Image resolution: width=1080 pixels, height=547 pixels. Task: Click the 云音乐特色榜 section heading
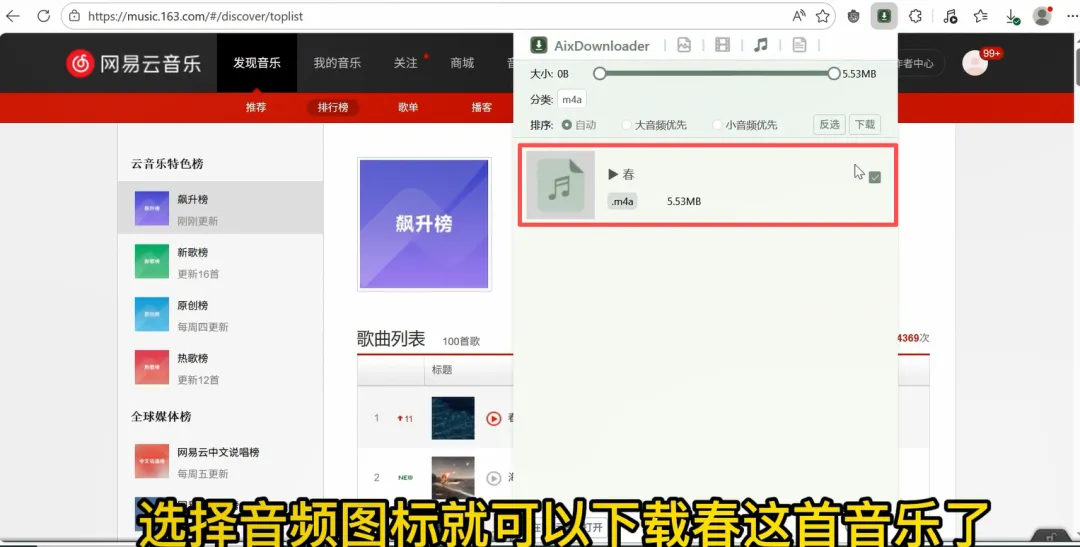point(167,164)
